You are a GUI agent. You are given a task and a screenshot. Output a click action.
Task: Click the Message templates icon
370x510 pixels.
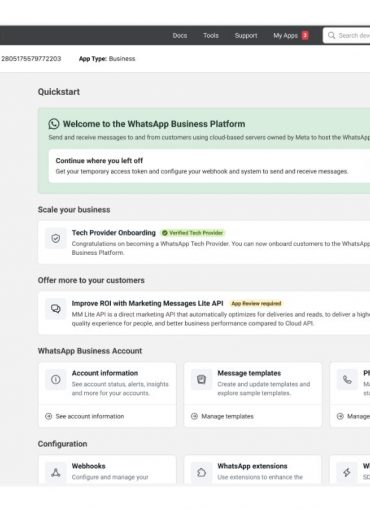[x=201, y=379]
